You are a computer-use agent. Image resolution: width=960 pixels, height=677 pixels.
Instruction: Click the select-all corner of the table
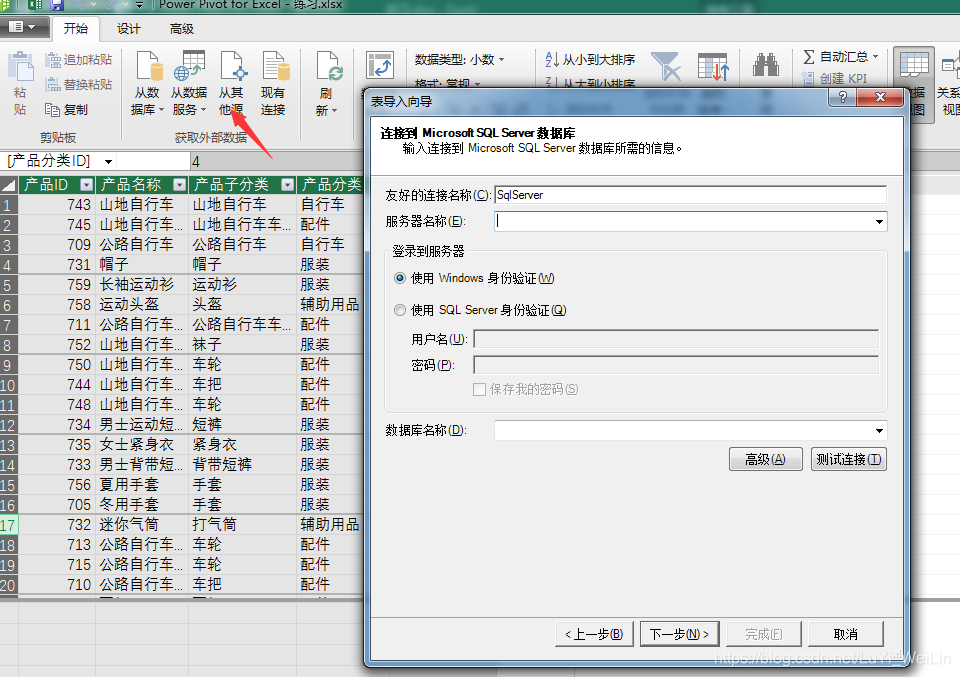coord(9,185)
